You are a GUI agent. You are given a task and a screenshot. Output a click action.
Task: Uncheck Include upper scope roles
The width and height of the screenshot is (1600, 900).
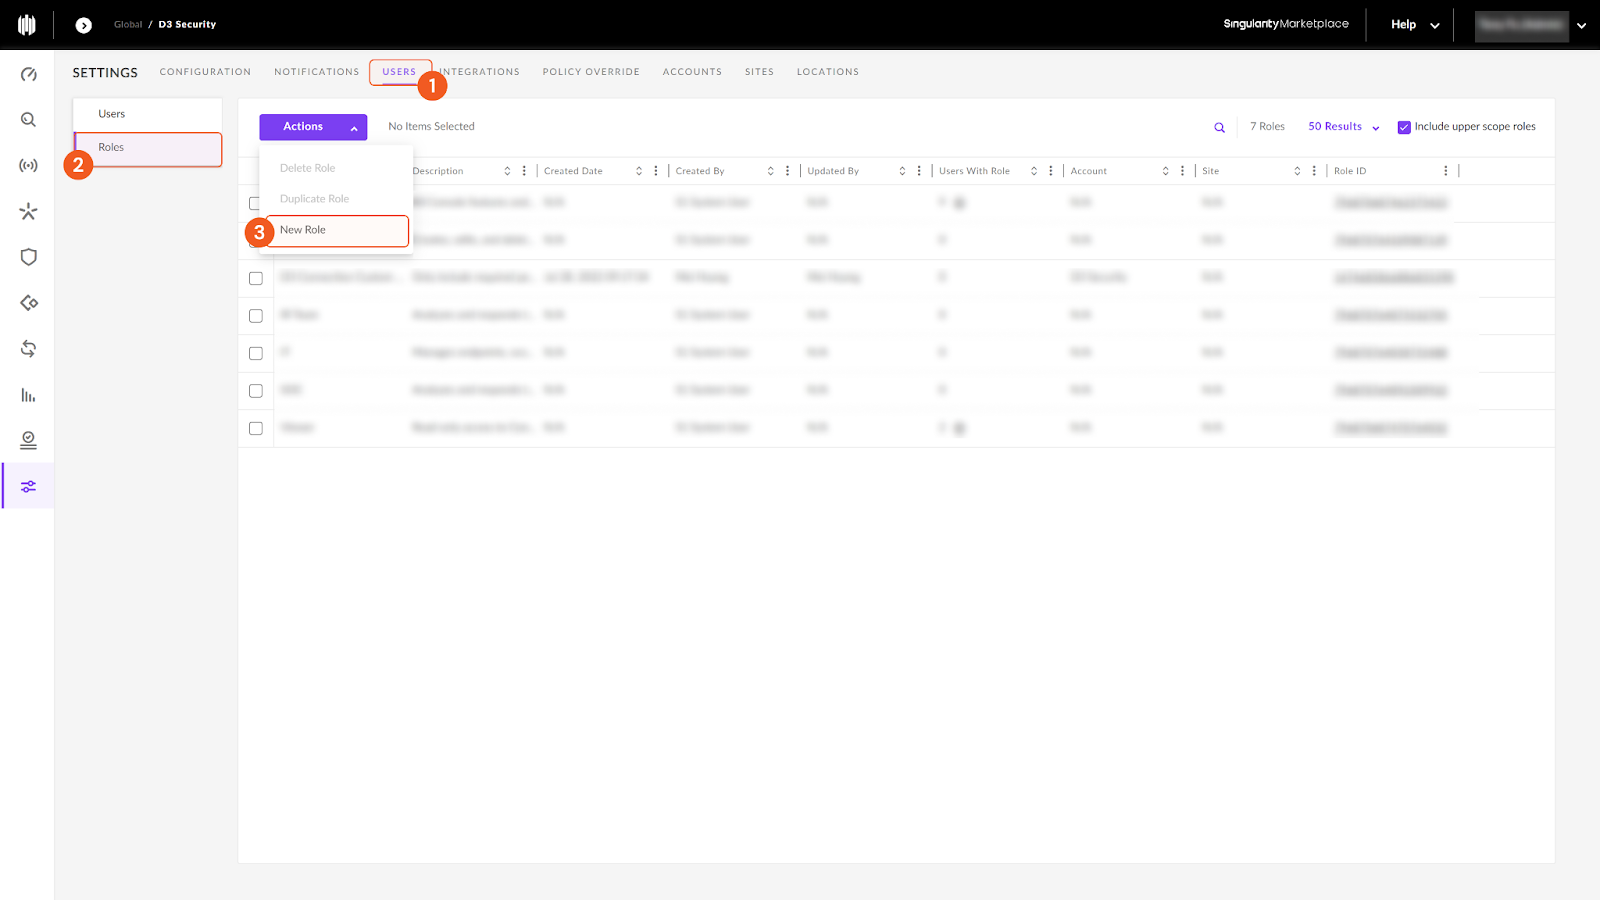click(1404, 127)
